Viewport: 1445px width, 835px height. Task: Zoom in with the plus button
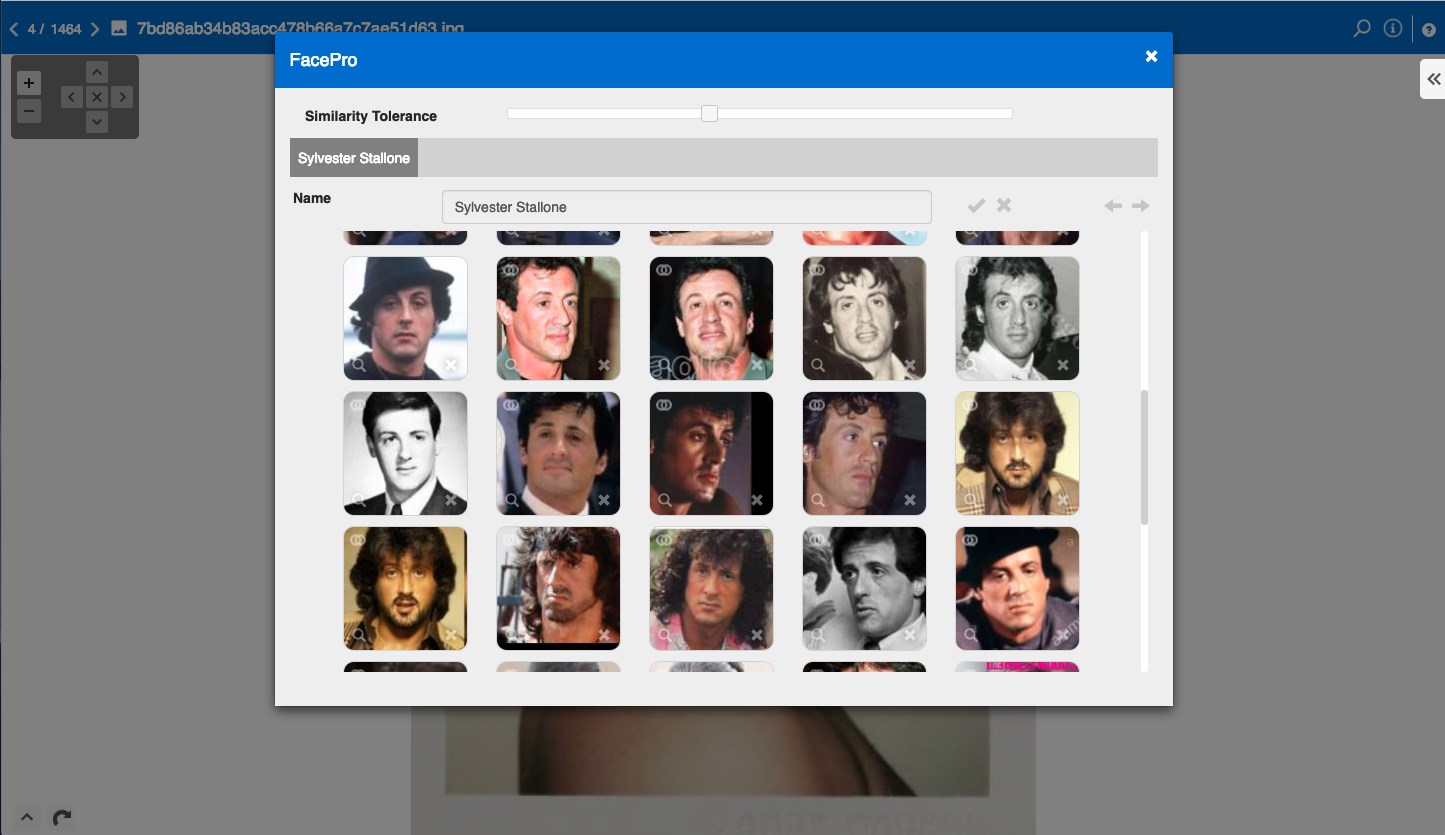(29, 83)
